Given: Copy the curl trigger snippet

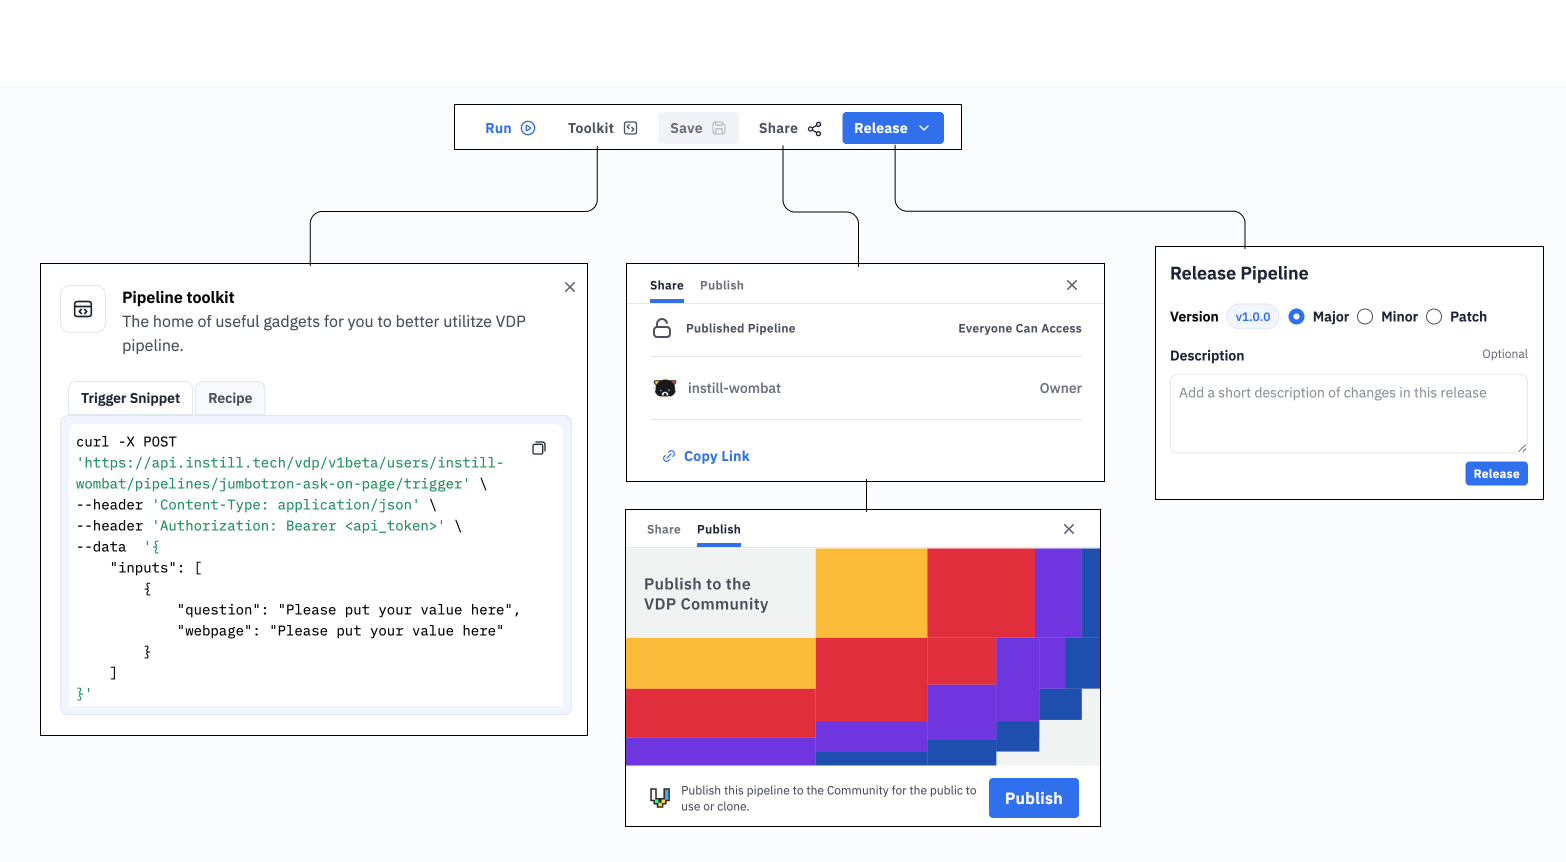Looking at the screenshot, I should pos(538,448).
